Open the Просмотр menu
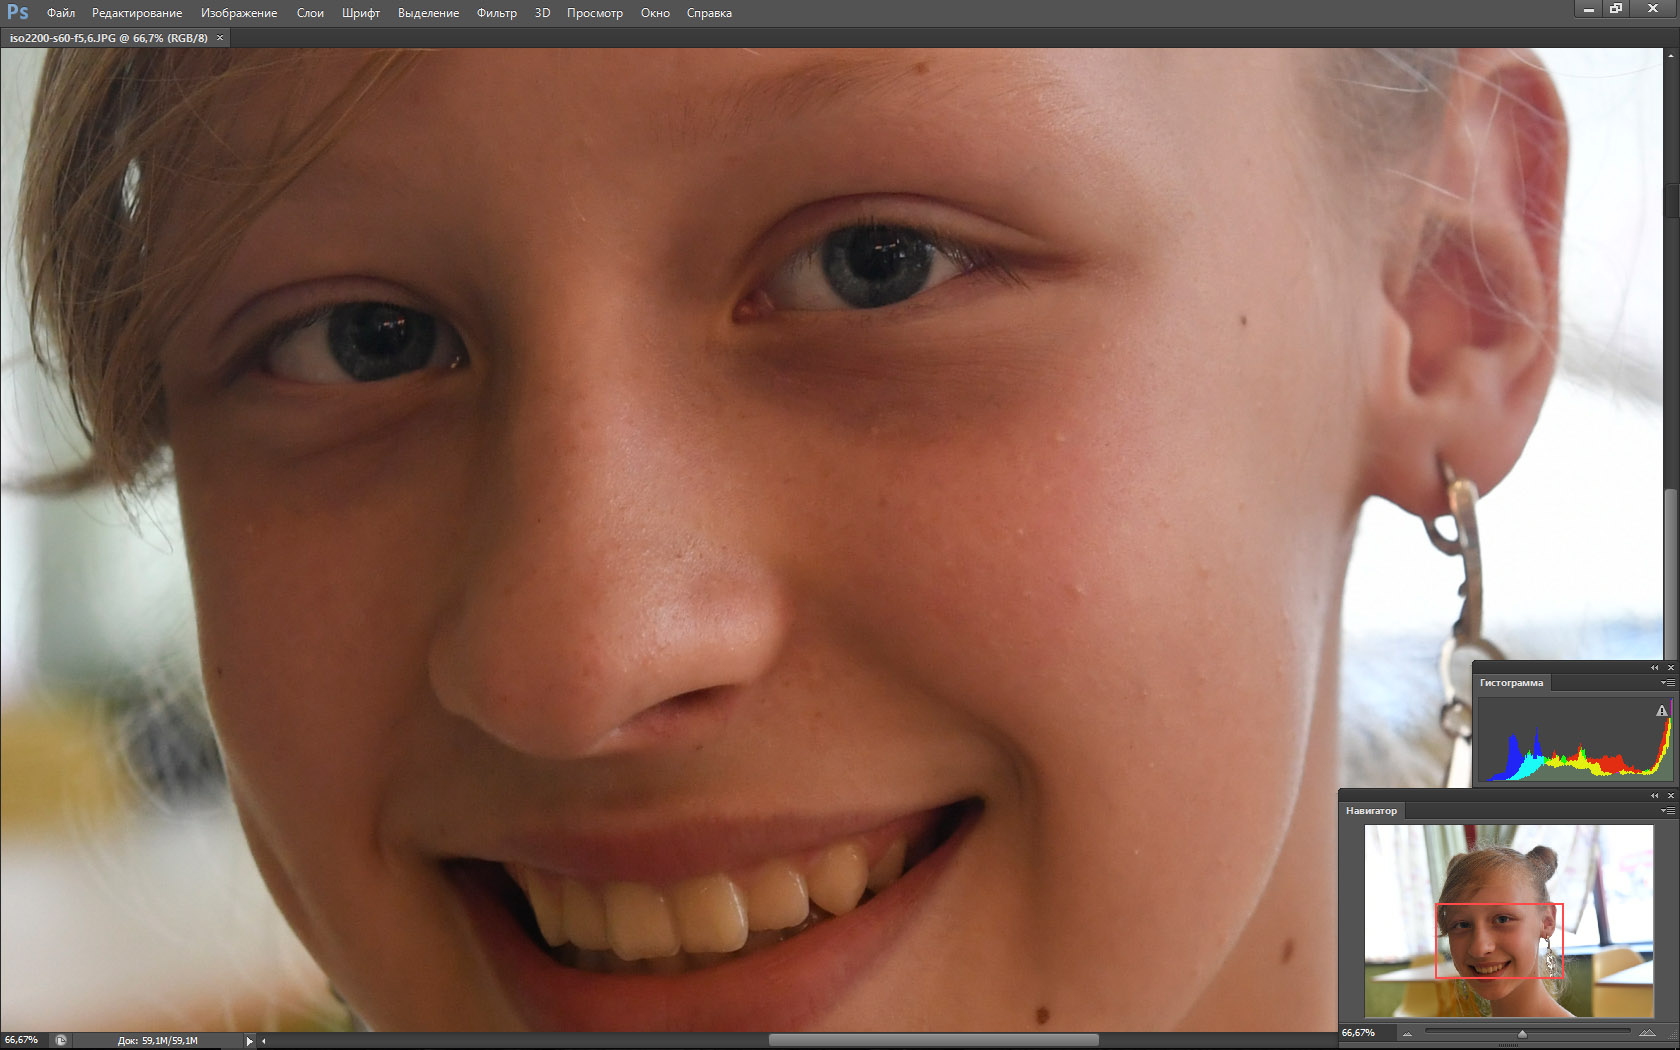This screenshot has width=1680, height=1050. pos(595,13)
